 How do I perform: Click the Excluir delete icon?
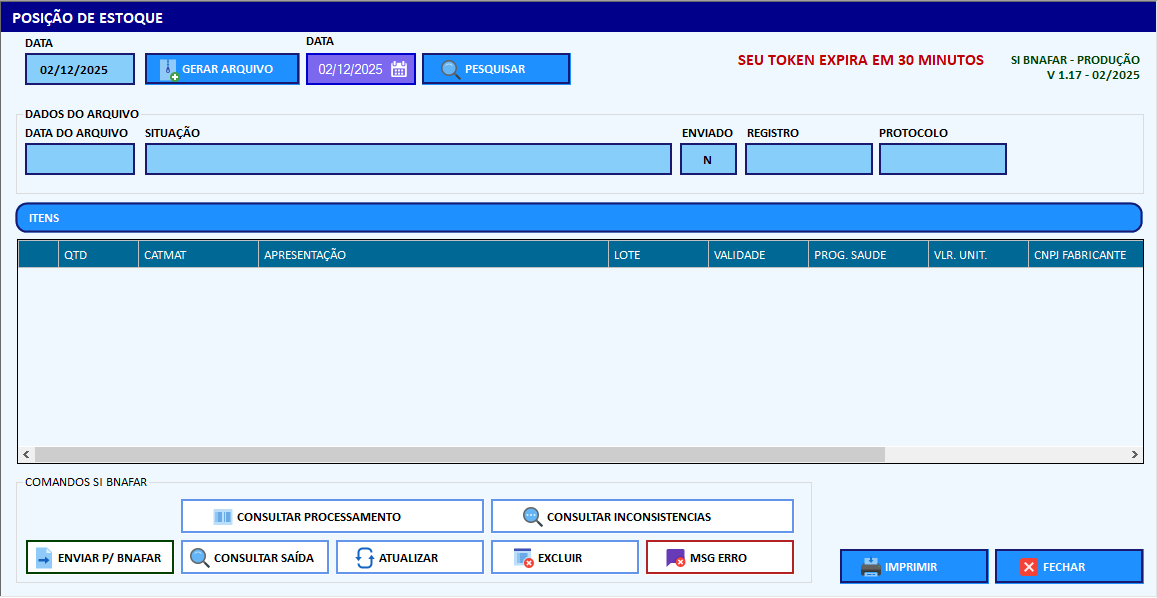coord(523,558)
